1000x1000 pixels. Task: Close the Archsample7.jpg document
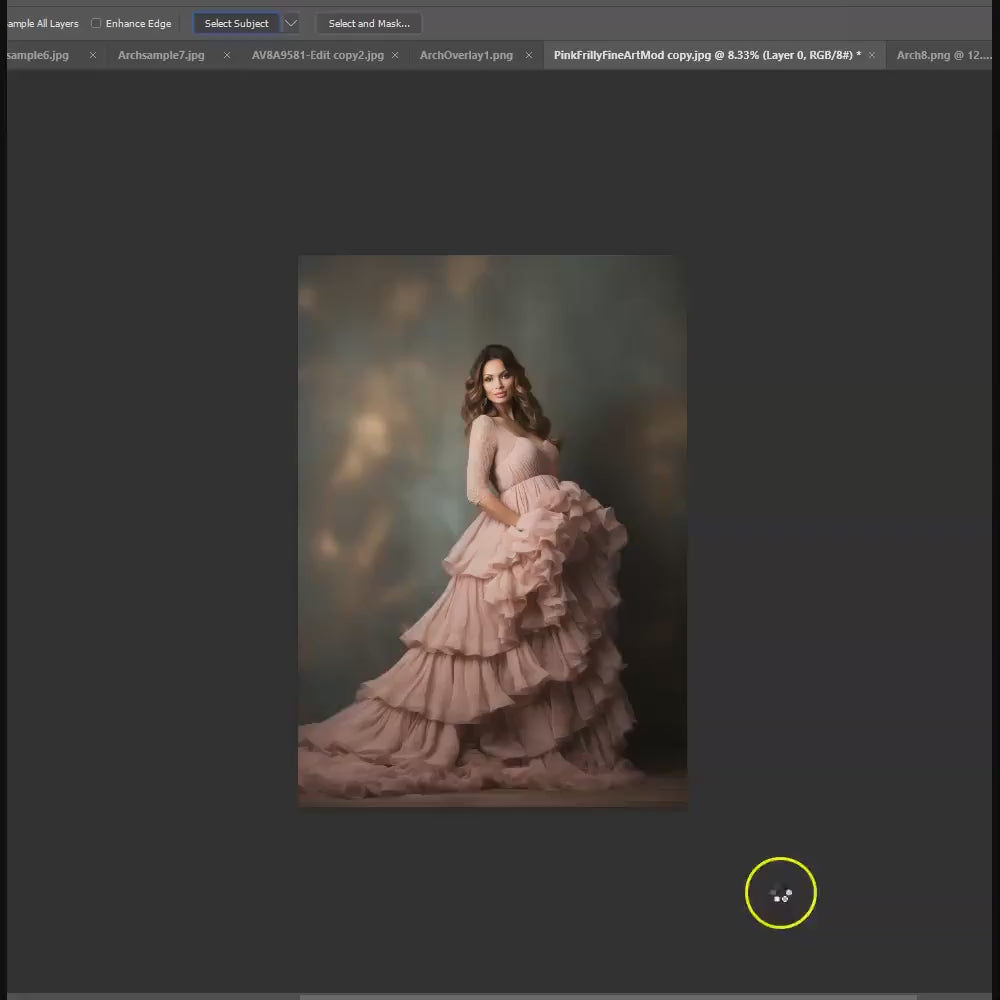click(x=227, y=55)
